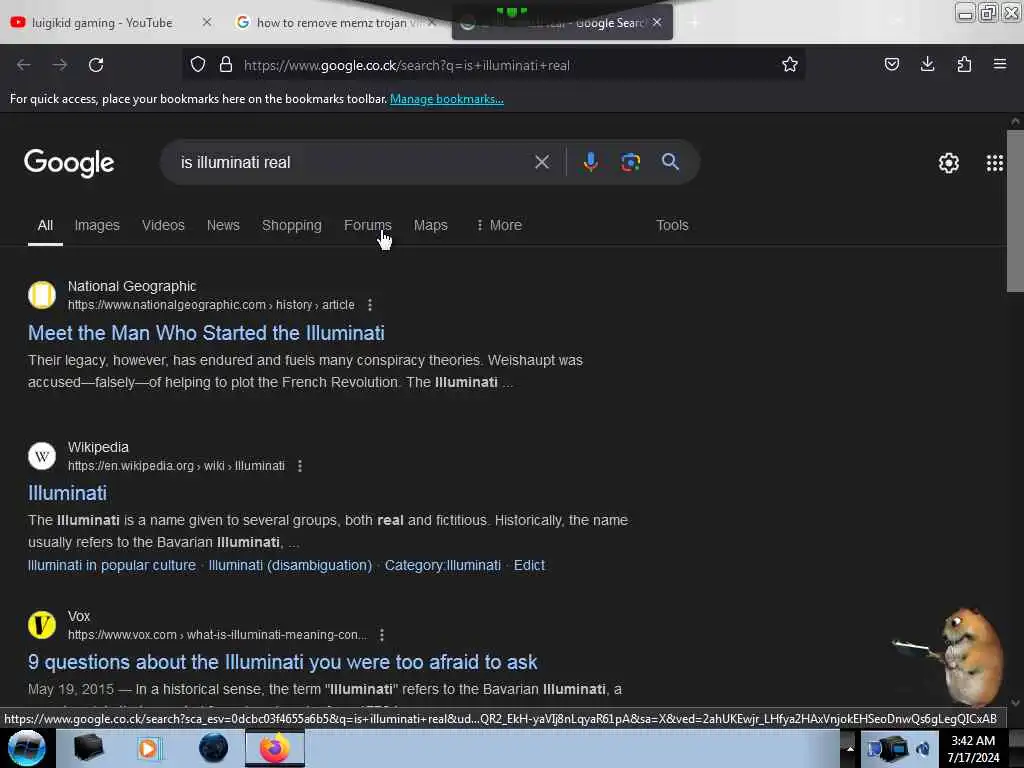Screen dimensions: 1024x768
Task: Switch to the Shopping tab
Action: tap(292, 225)
